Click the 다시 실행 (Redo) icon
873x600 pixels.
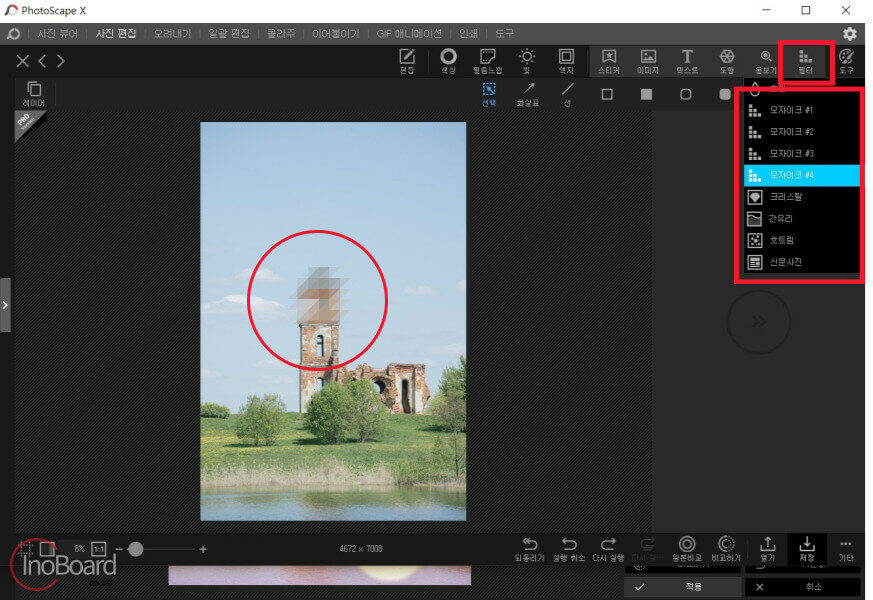(x=608, y=549)
